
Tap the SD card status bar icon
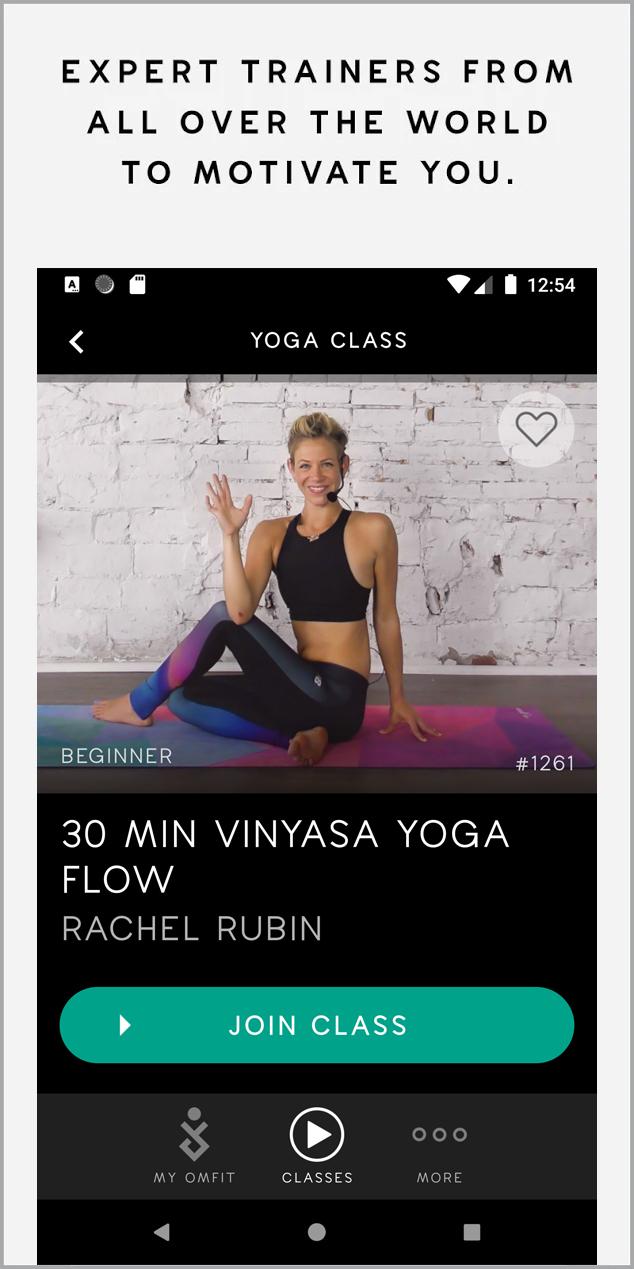point(138,285)
